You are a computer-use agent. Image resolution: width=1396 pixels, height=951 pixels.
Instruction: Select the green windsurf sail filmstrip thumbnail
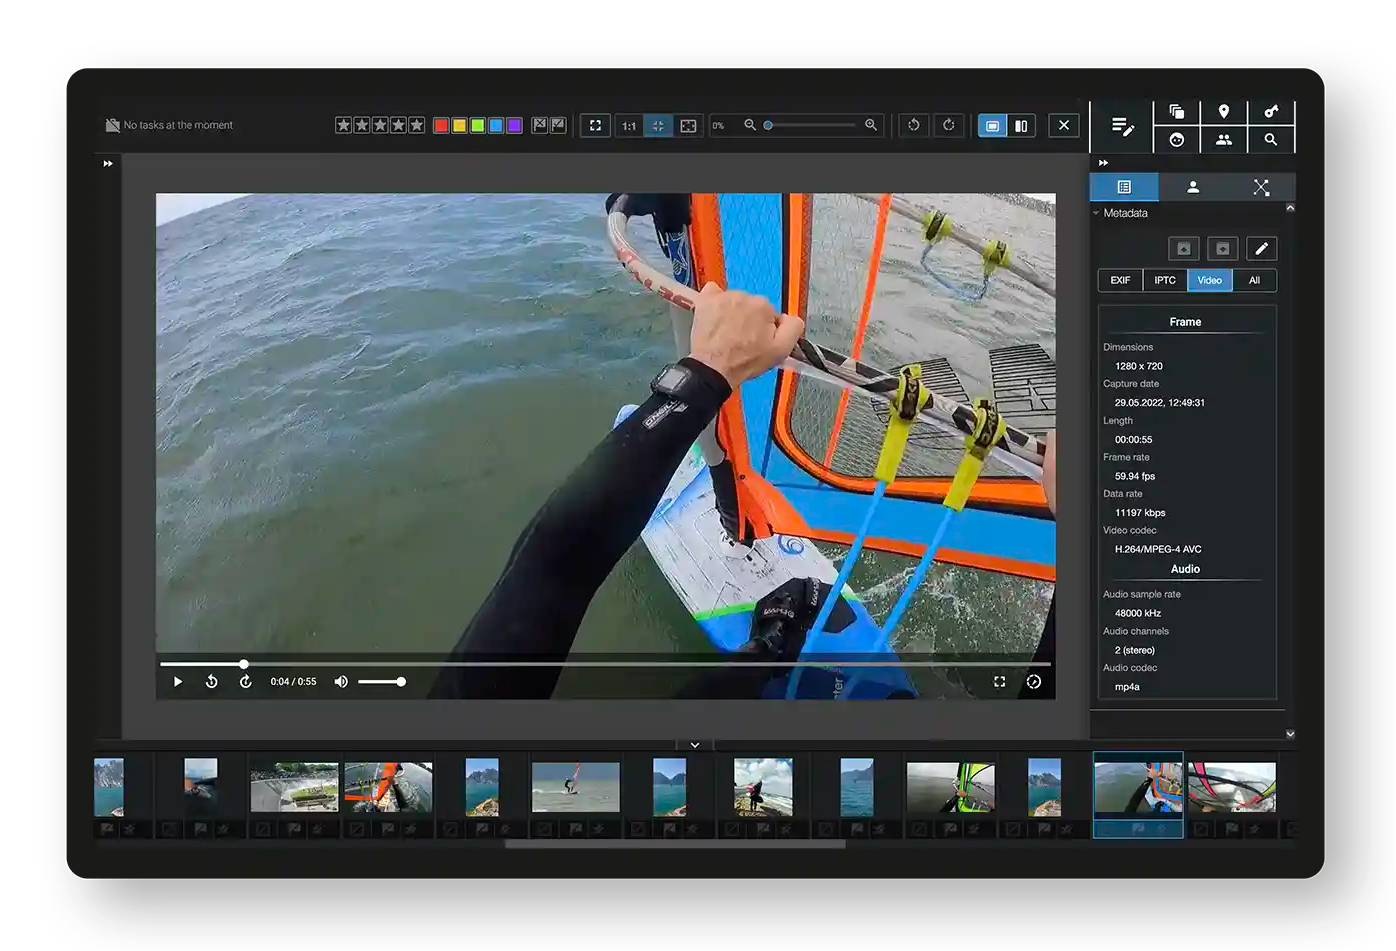[951, 787]
